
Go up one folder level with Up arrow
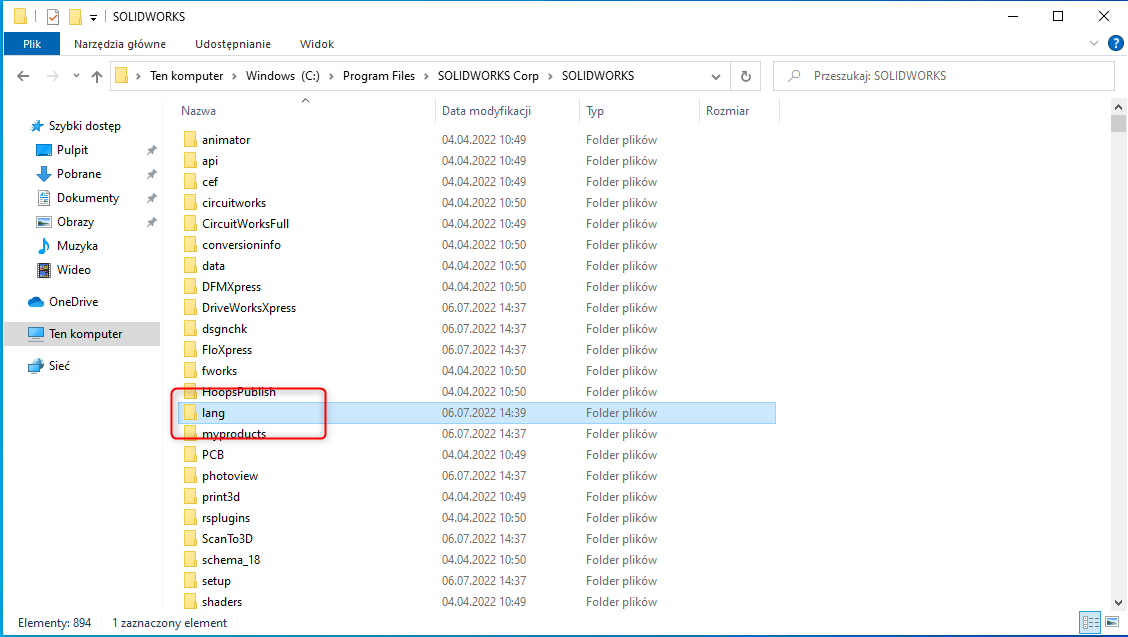(x=96, y=76)
